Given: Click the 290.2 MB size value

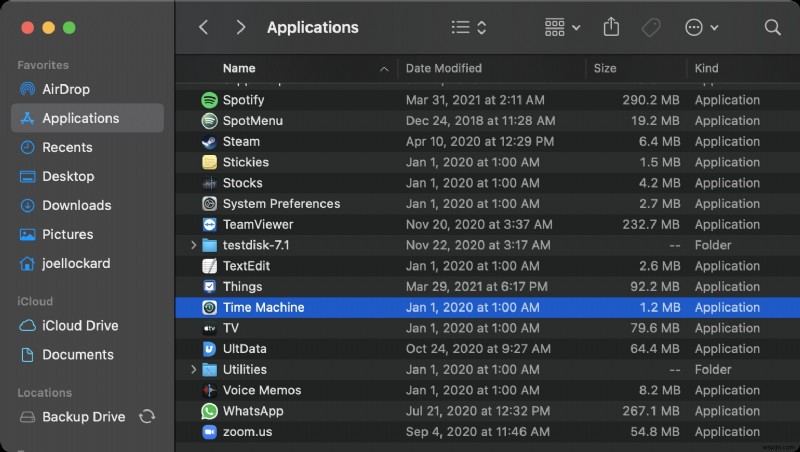Looking at the screenshot, I should point(651,100).
